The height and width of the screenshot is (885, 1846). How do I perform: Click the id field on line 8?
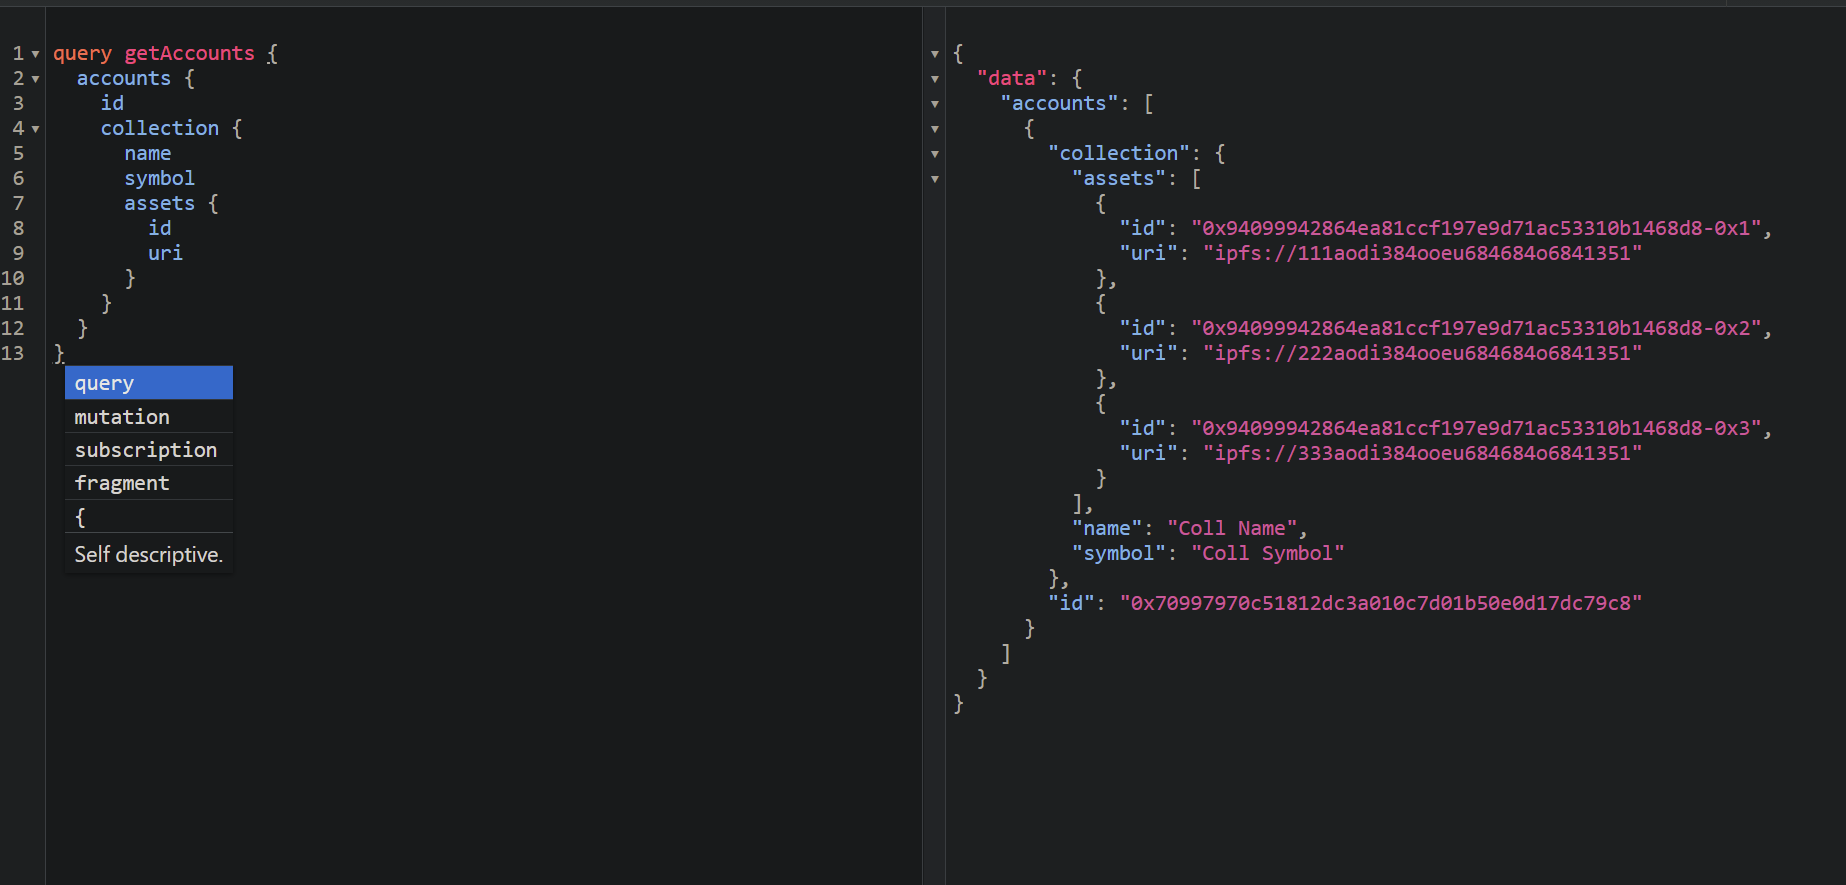click(x=160, y=228)
